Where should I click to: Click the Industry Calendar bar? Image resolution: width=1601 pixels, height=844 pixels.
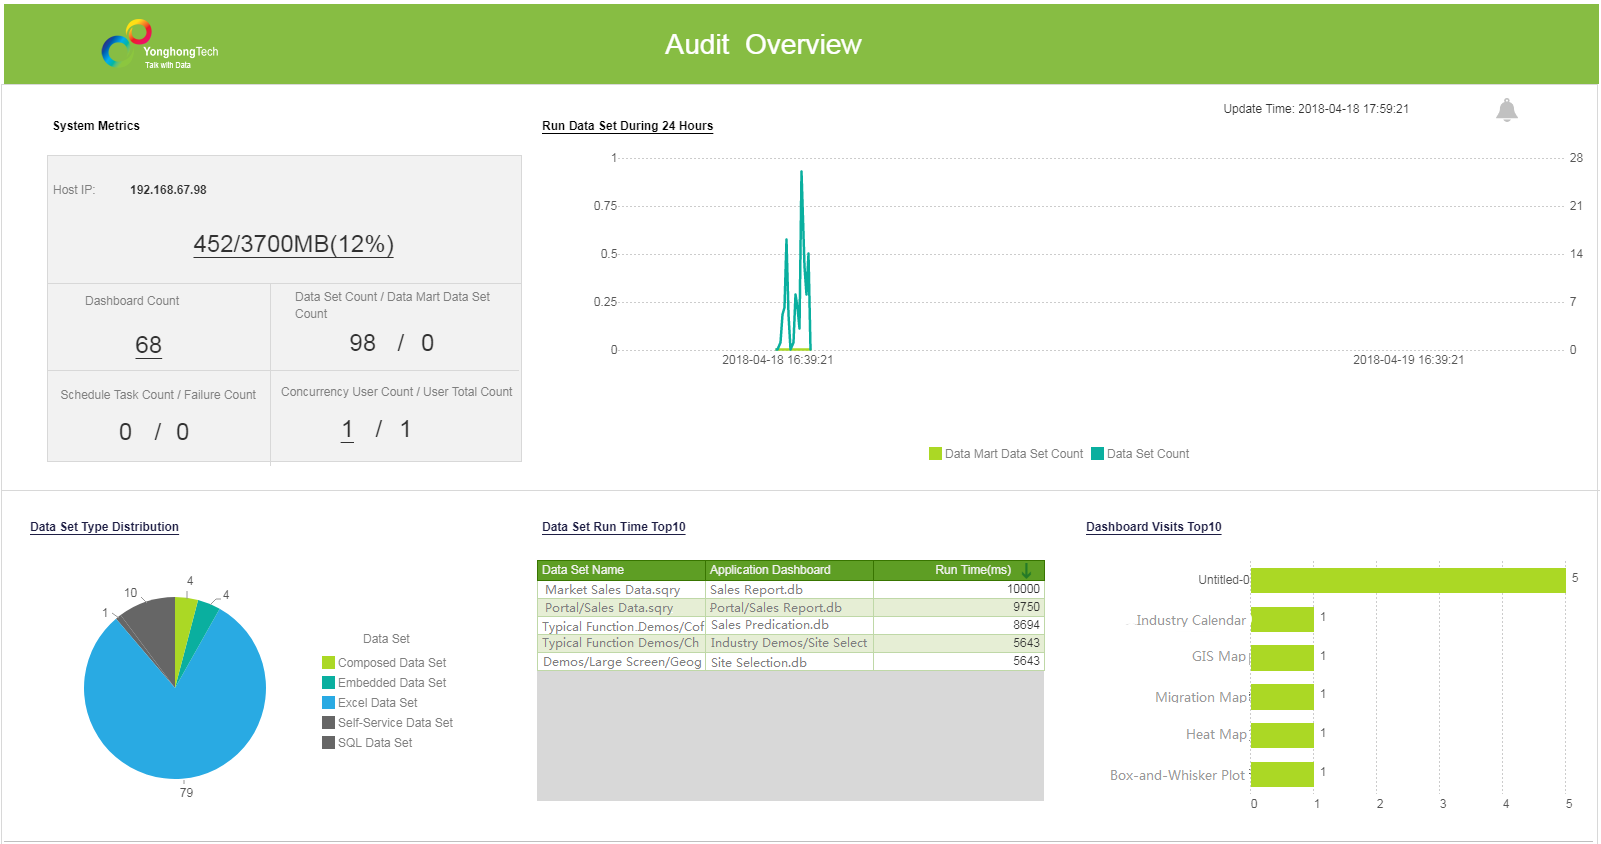click(1282, 619)
